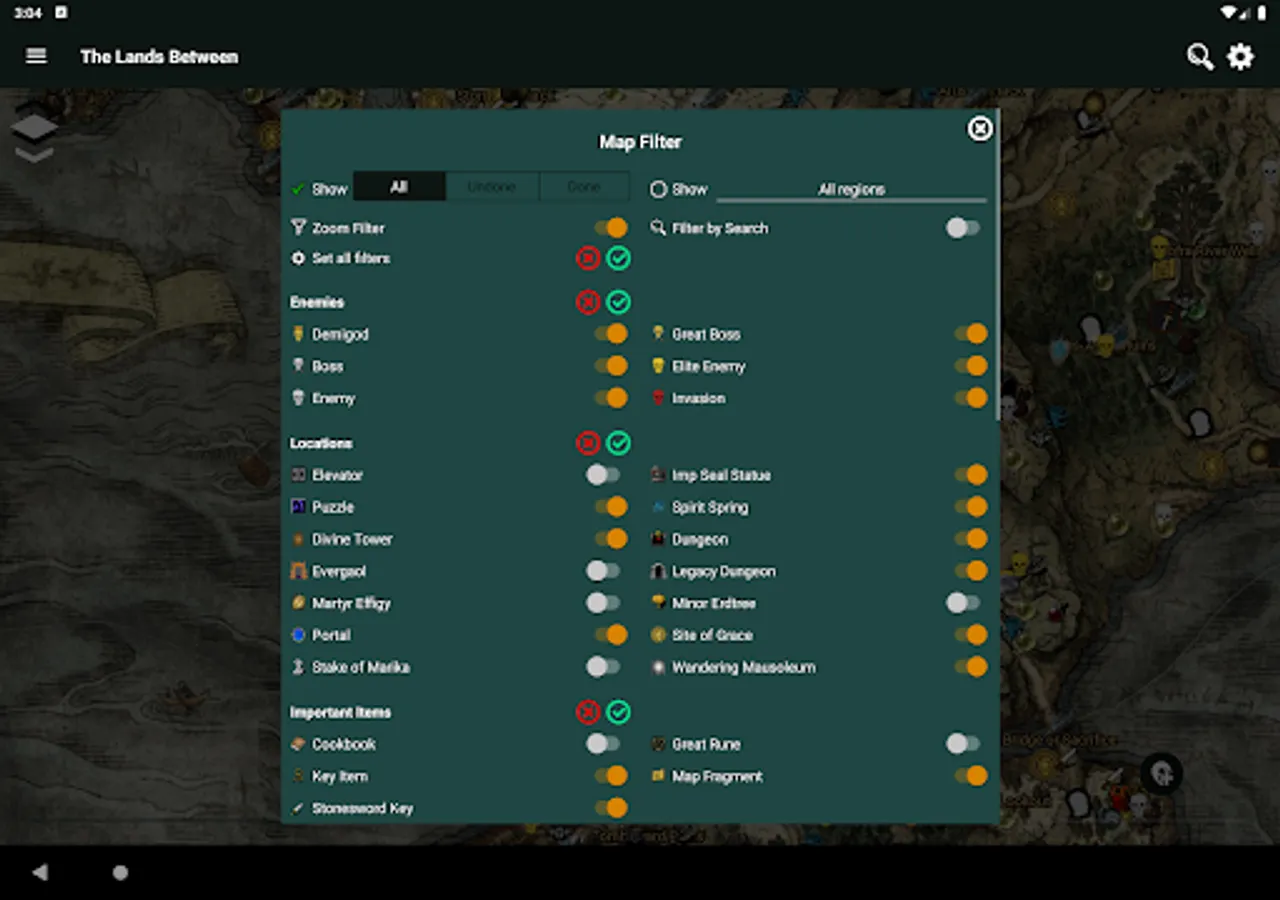Click the Zoom Filter funnel icon

click(298, 228)
